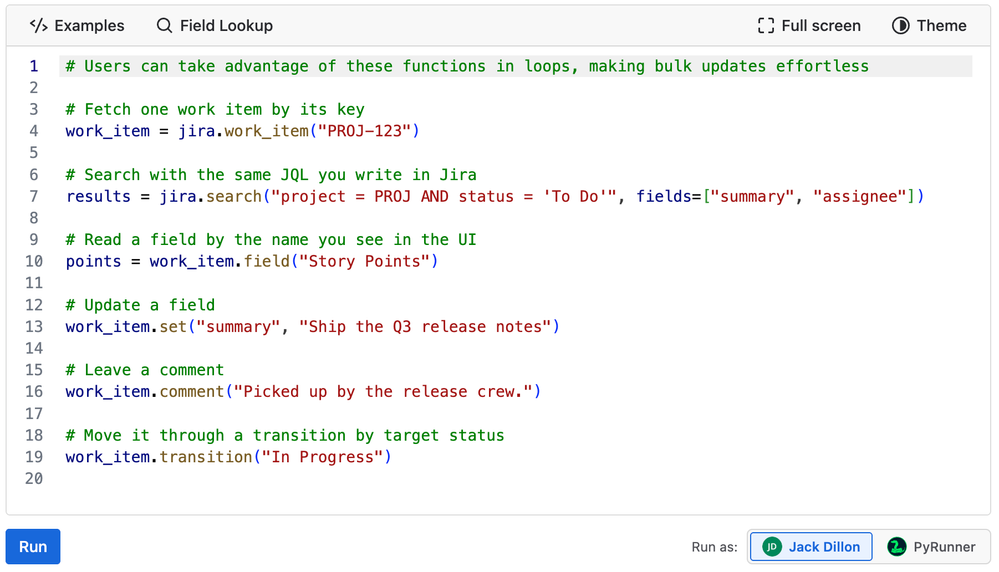Click line number 20 in gutter
The height and width of the screenshot is (572, 999).
click(34, 478)
